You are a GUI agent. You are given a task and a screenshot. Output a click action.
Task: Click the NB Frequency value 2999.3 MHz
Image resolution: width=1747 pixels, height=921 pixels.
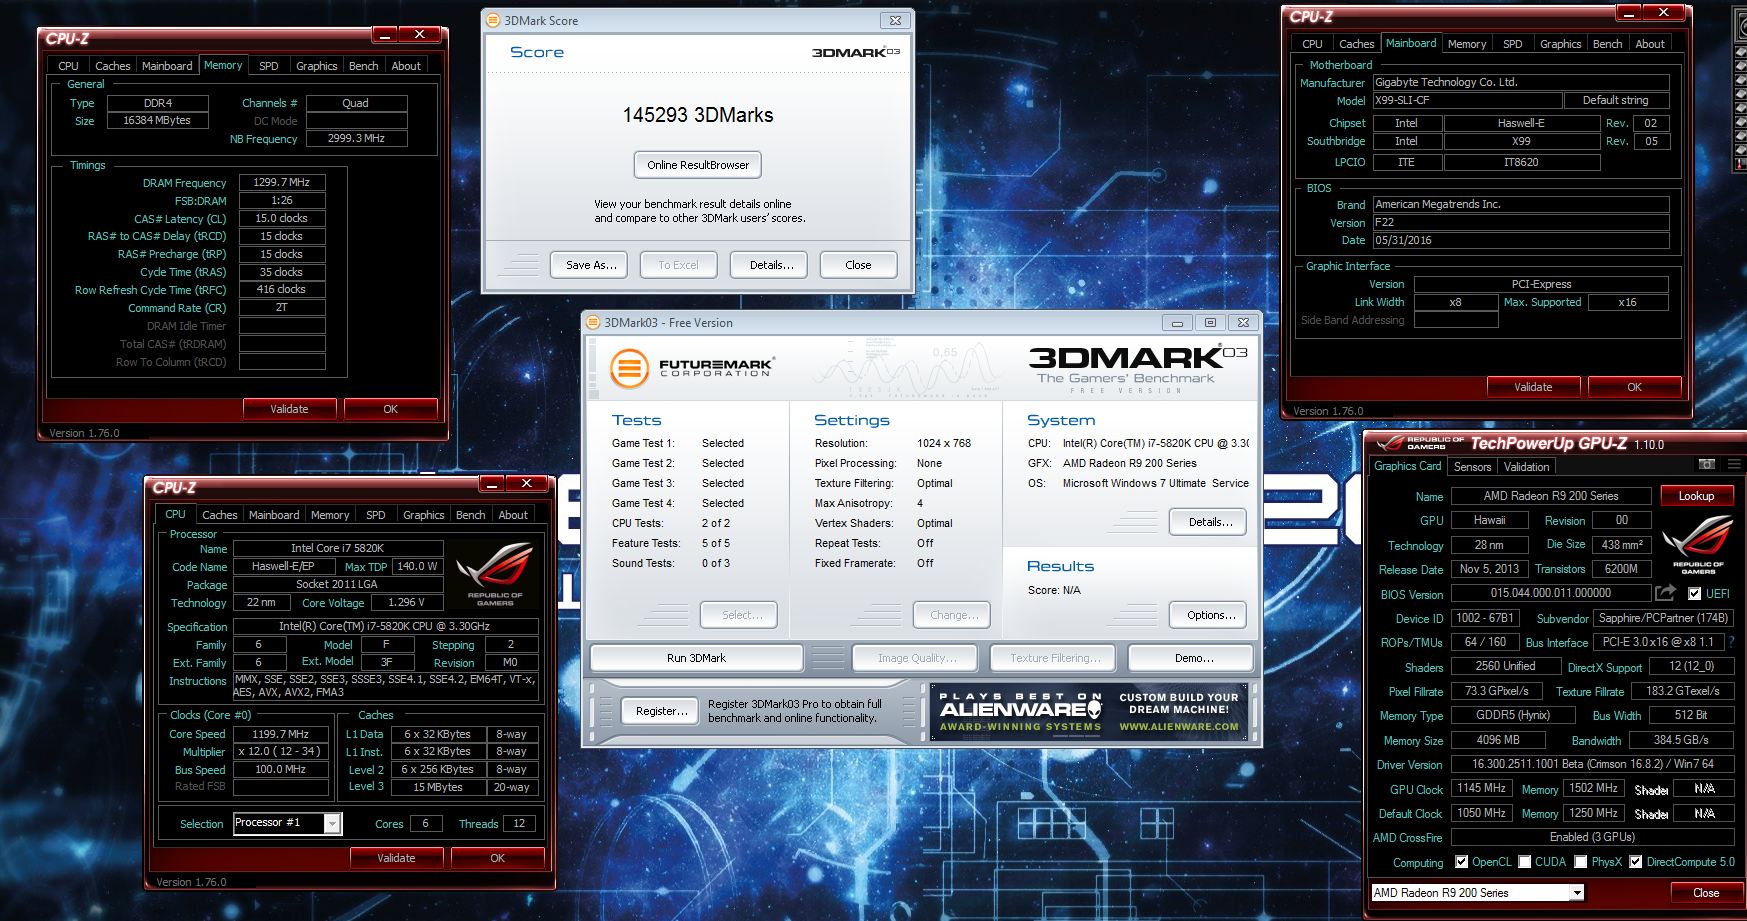pyautogui.click(x=356, y=139)
